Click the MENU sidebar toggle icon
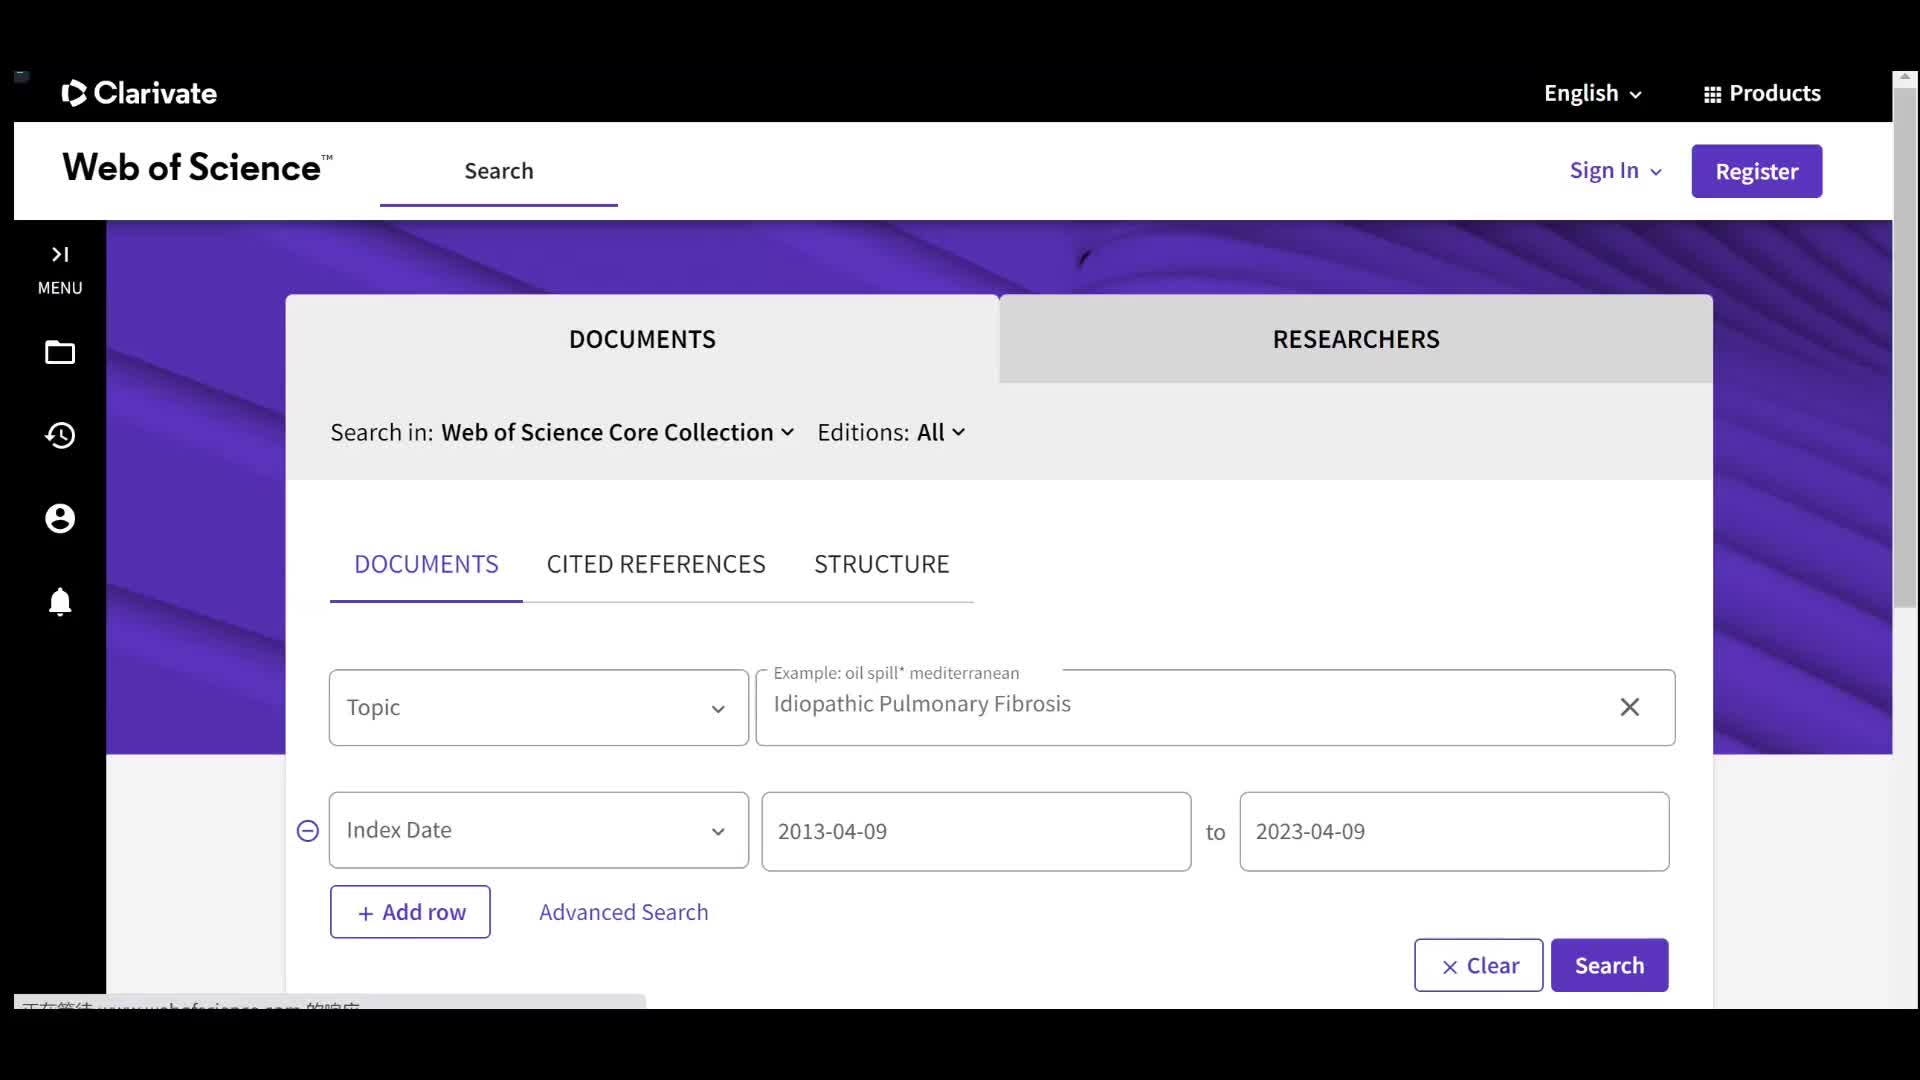Screen dimensions: 1920x1080 coord(59,253)
